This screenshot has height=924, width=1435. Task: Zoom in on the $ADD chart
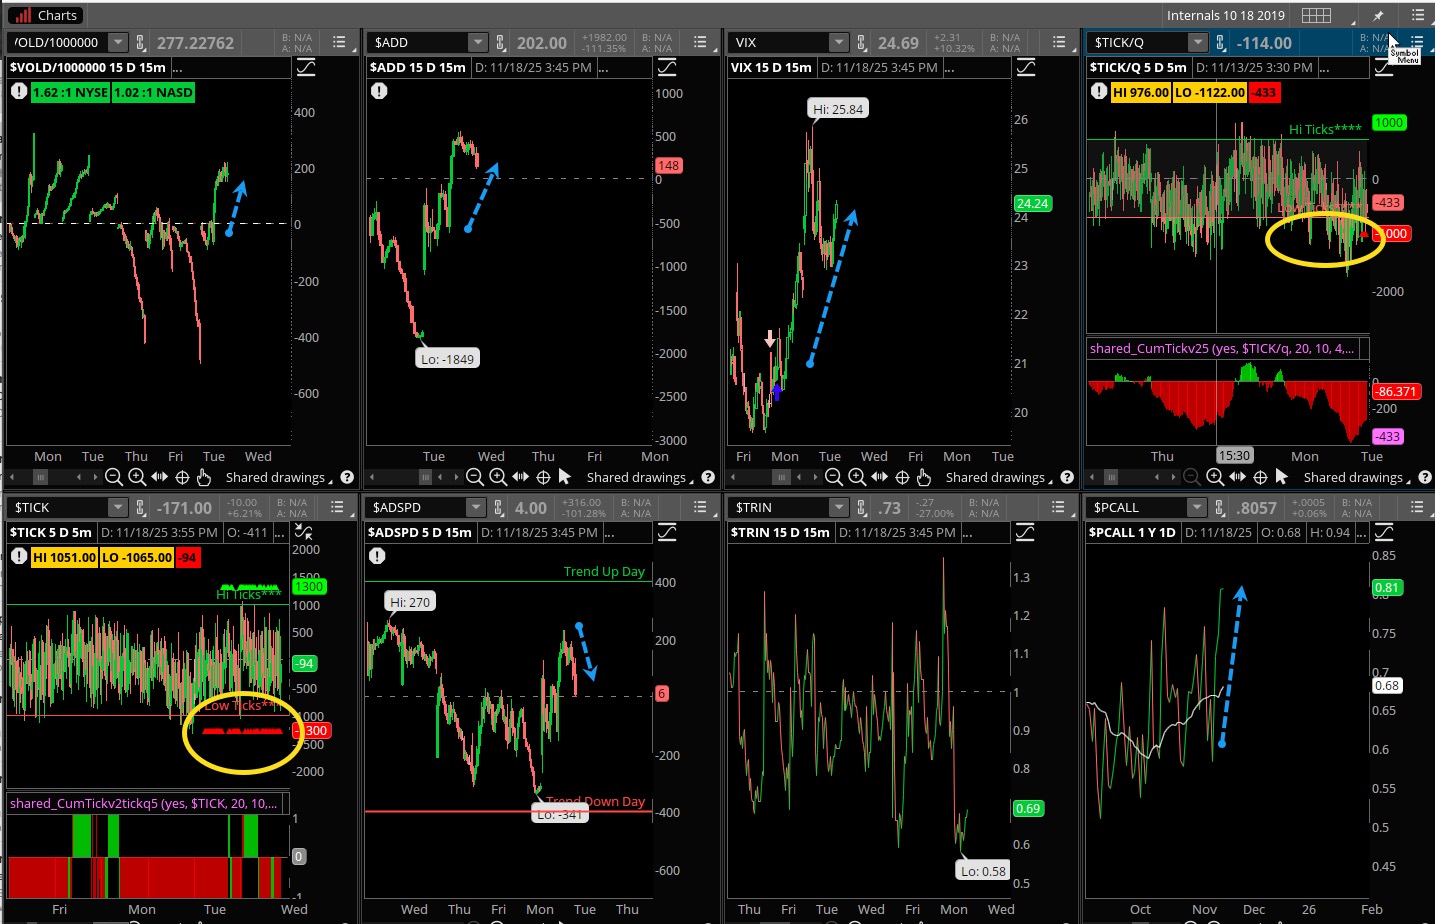[x=497, y=477]
